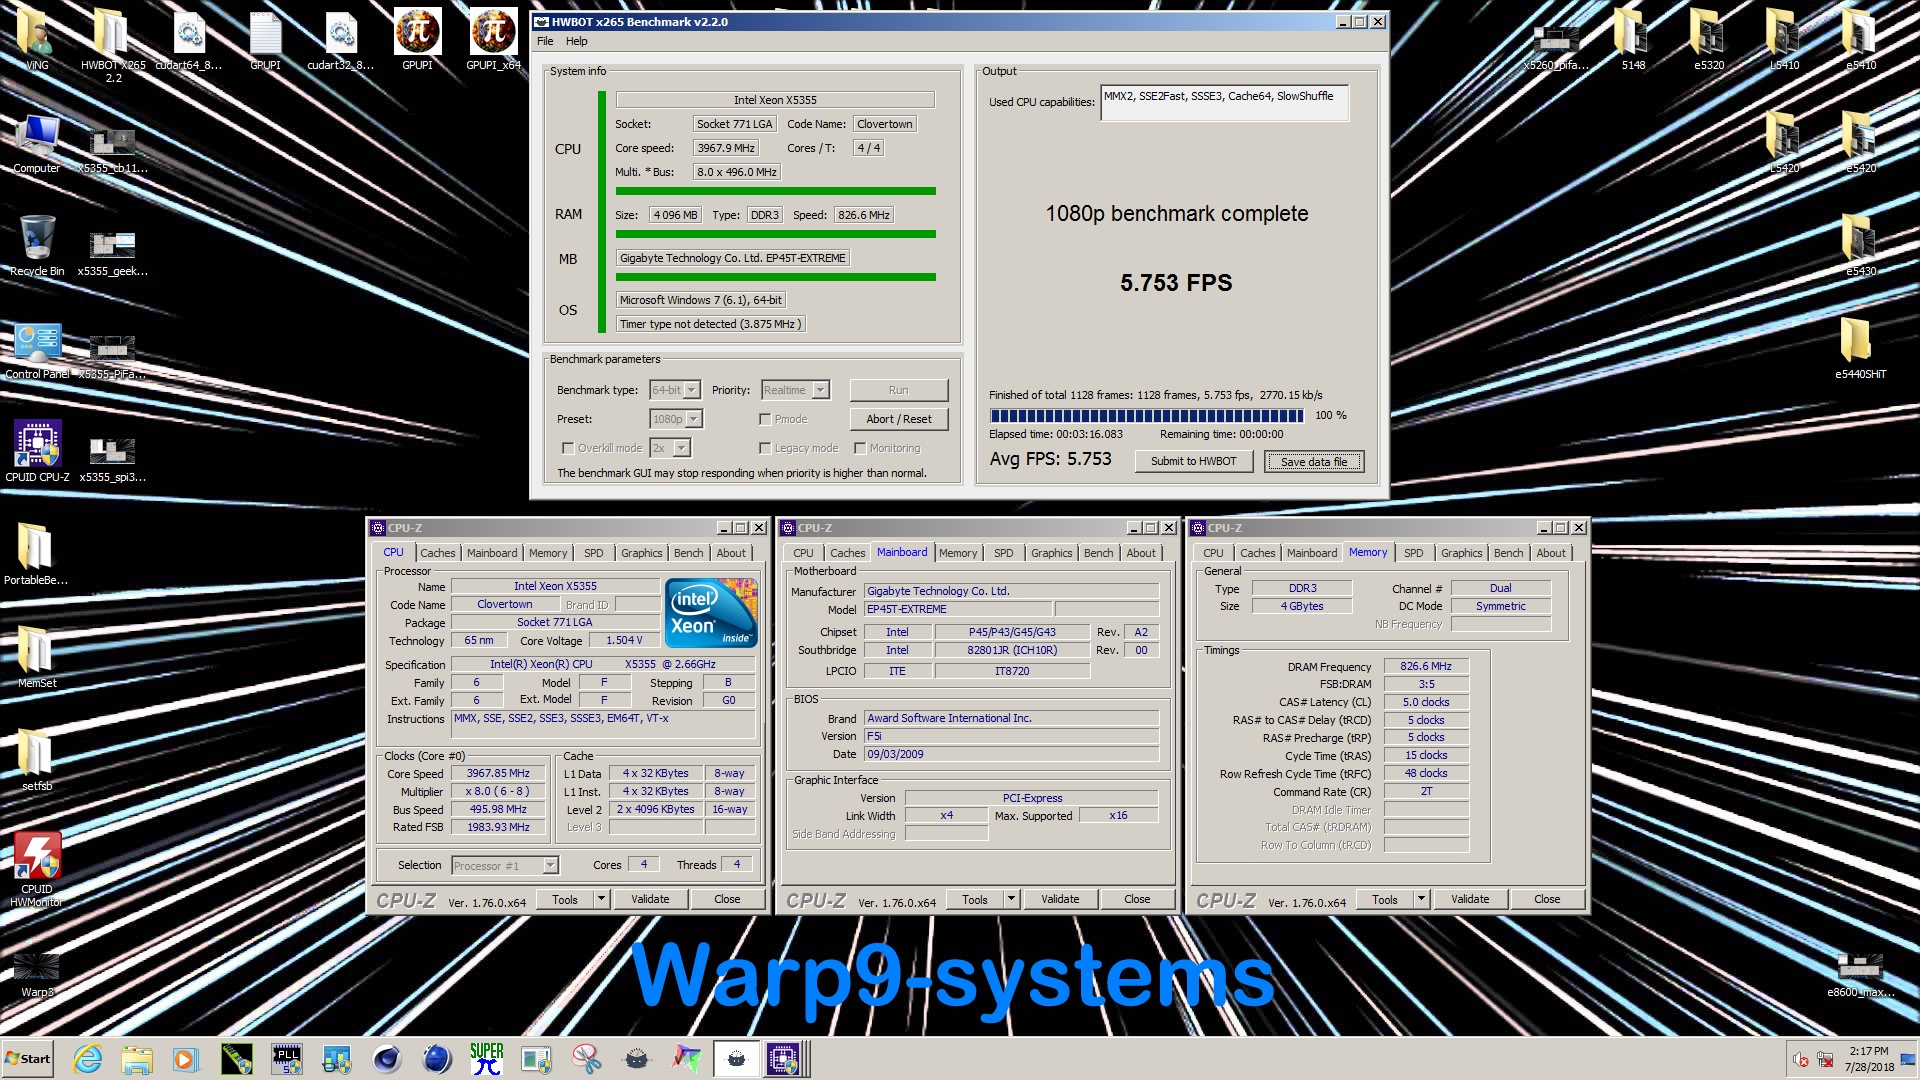Viewport: 1920px width, 1080px height.
Task: Switch to Graphics tab in right CPU-Z window
Action: tap(1461, 553)
